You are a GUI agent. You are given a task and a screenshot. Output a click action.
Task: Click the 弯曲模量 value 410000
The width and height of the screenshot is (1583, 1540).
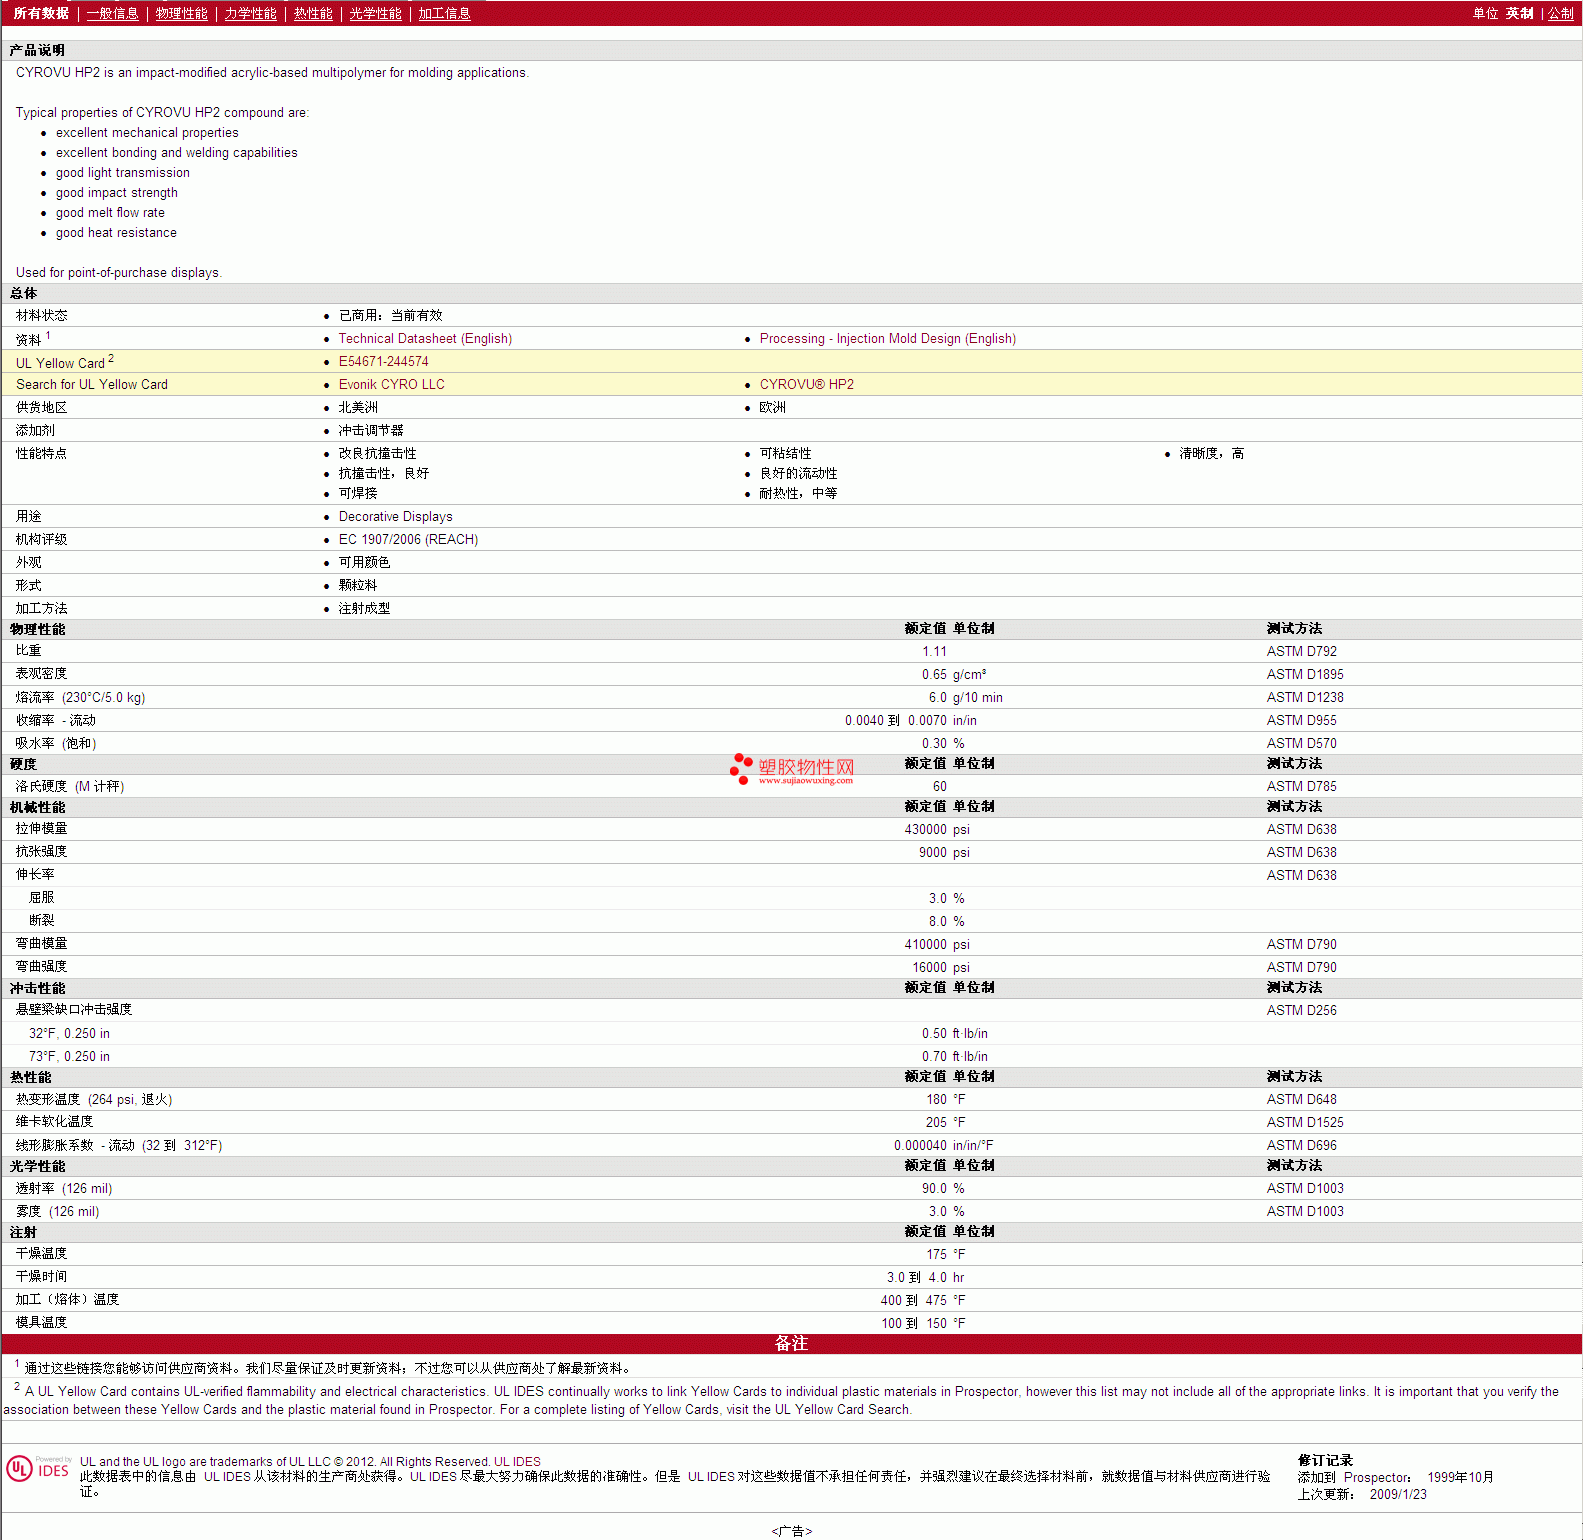point(925,945)
